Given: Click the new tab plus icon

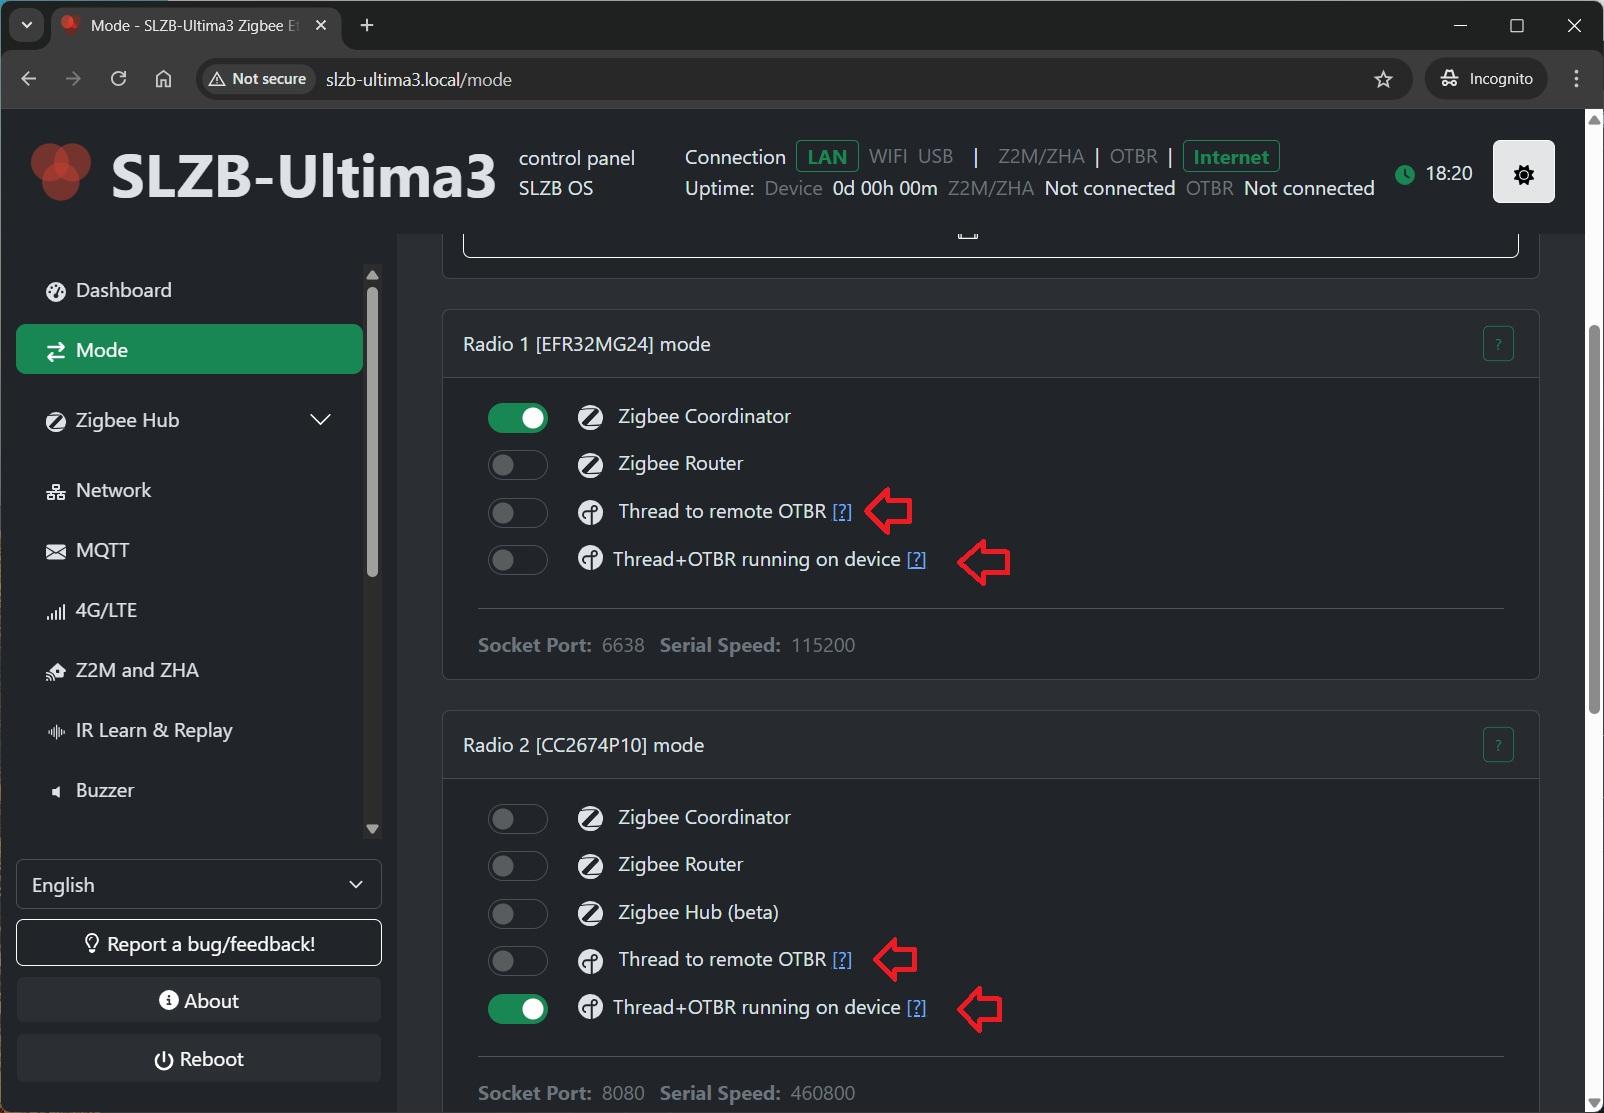Looking at the screenshot, I should [x=367, y=25].
